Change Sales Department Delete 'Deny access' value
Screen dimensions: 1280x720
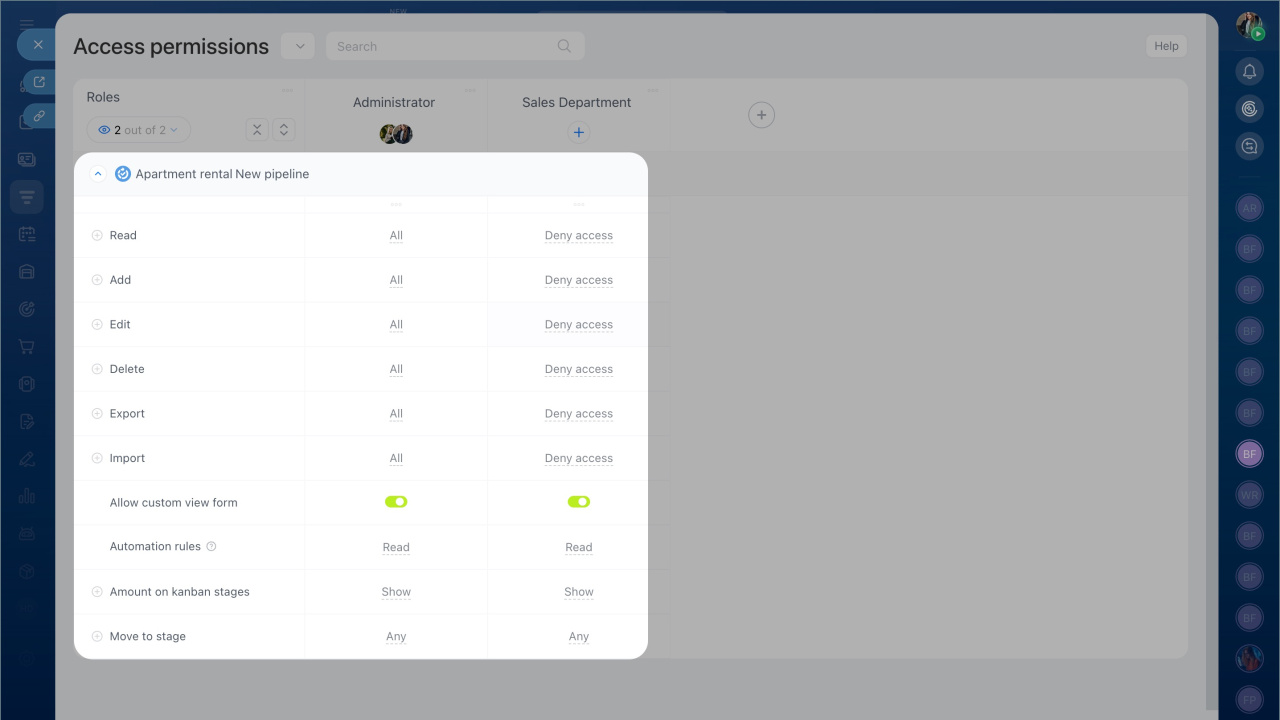pyautogui.click(x=579, y=369)
